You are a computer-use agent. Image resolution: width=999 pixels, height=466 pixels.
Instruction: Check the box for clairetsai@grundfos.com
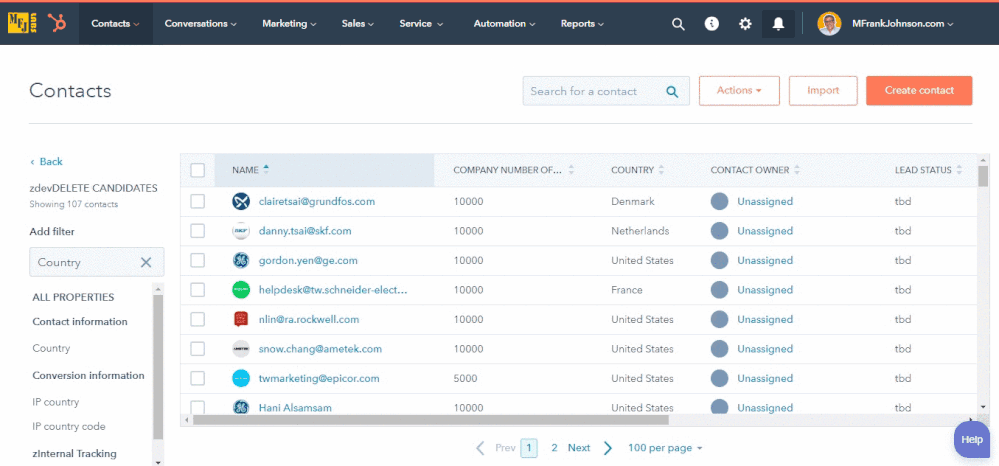click(x=198, y=201)
